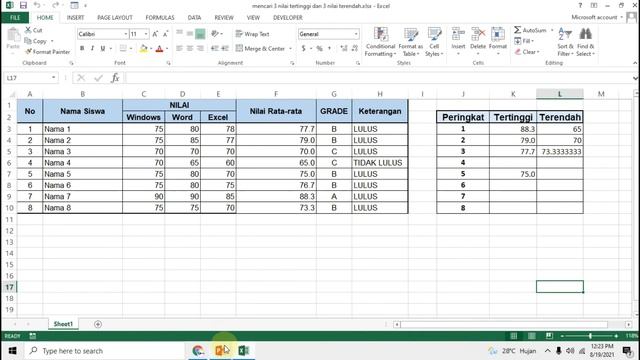Click the font color A icon
Screen dimensions: 640x360
pos(159,49)
